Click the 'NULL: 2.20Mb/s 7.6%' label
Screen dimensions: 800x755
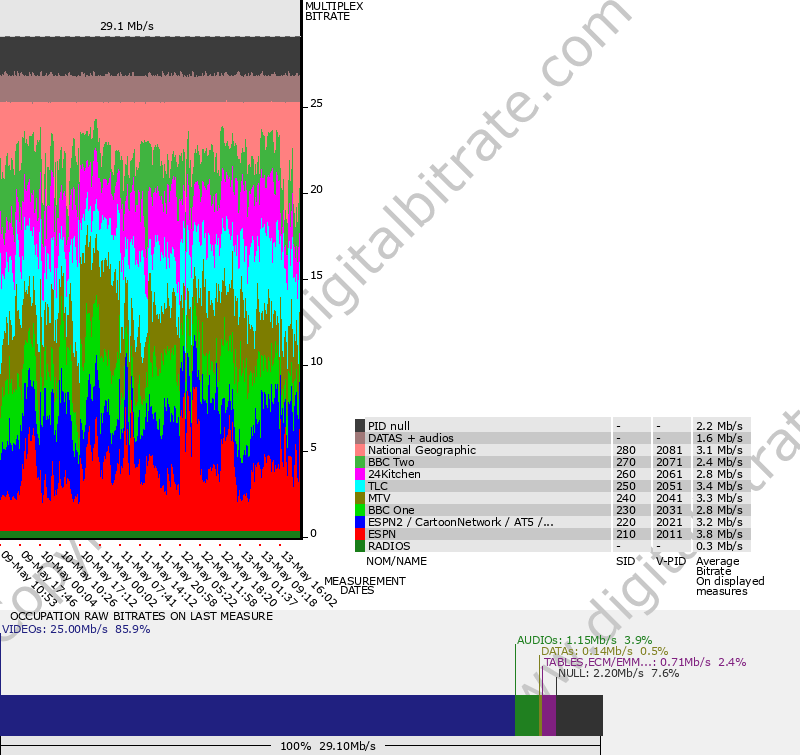(618, 673)
